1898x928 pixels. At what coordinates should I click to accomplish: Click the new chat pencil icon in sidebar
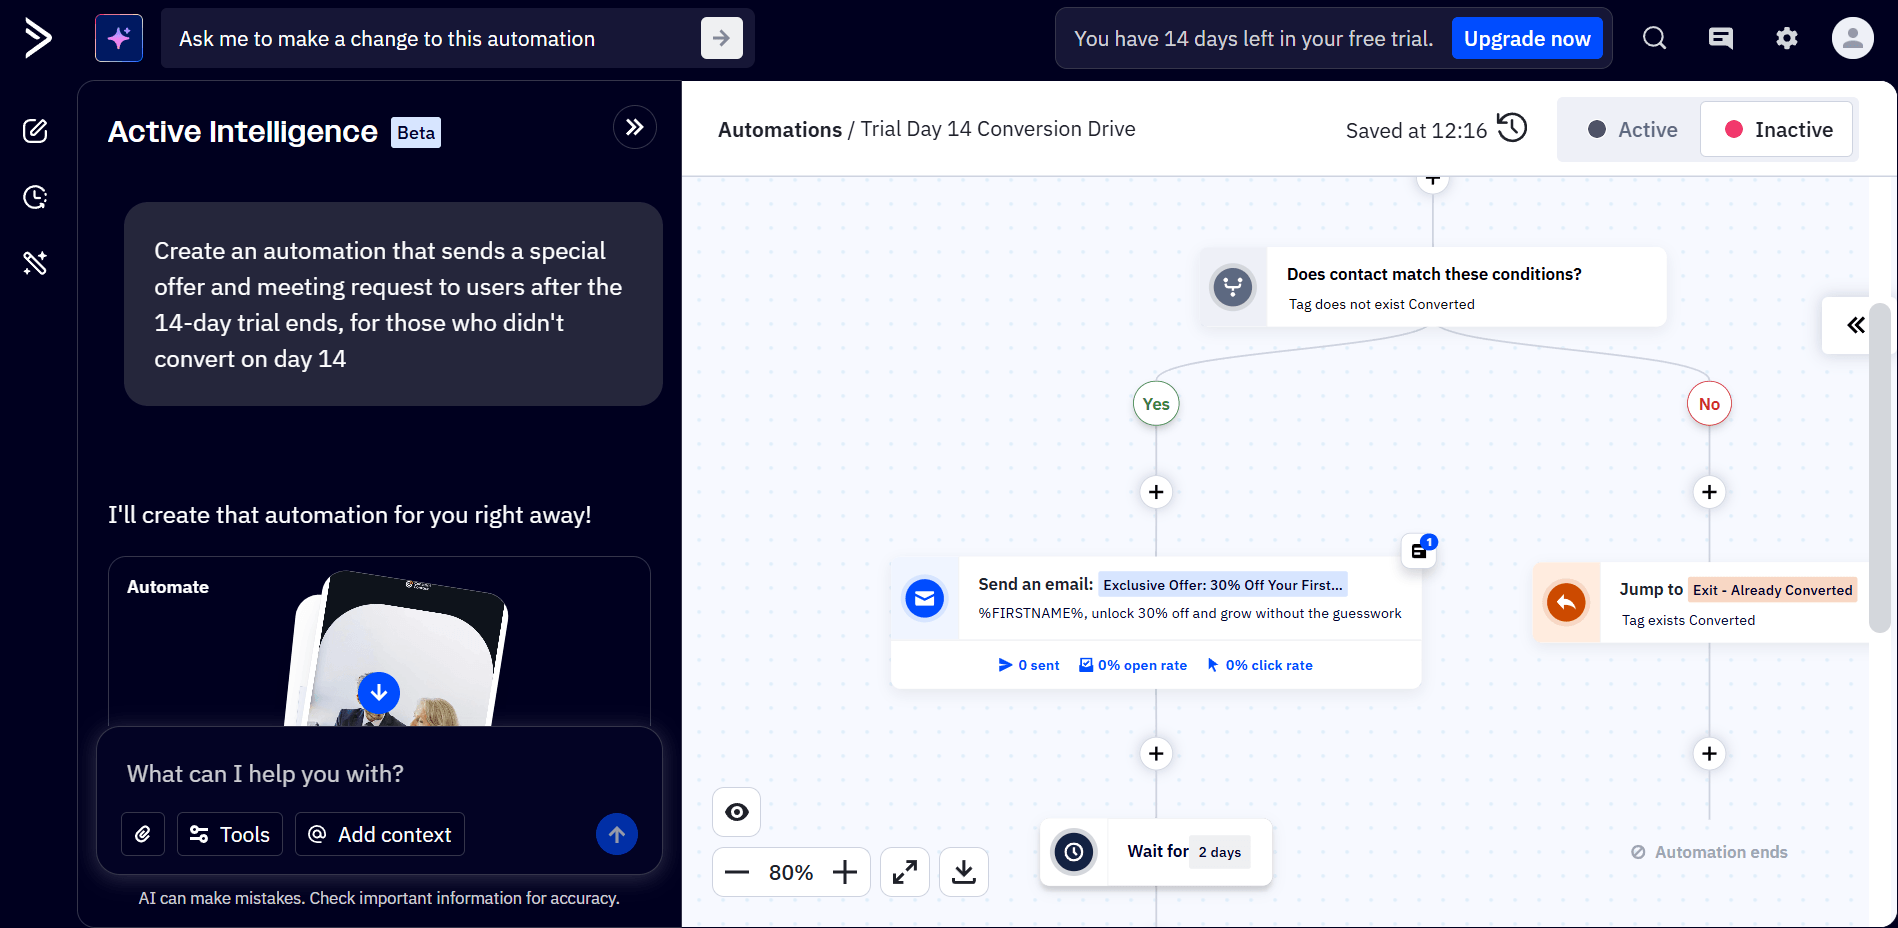36,131
